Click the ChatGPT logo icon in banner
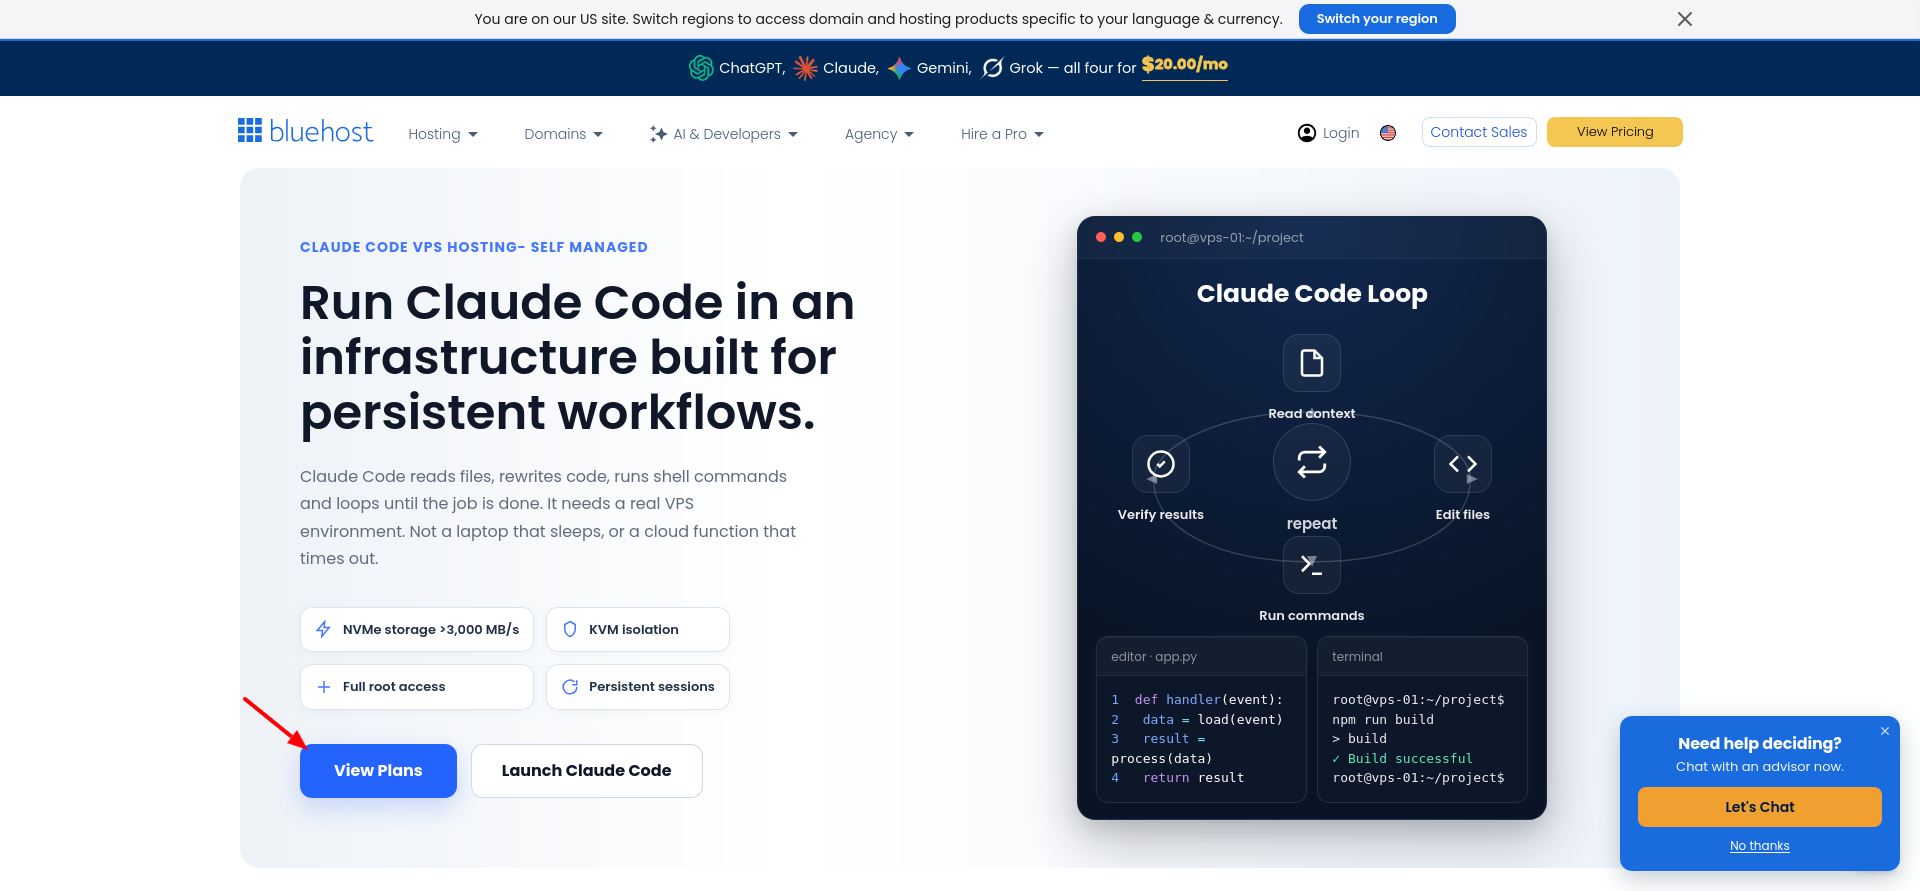The image size is (1920, 891). [x=701, y=68]
